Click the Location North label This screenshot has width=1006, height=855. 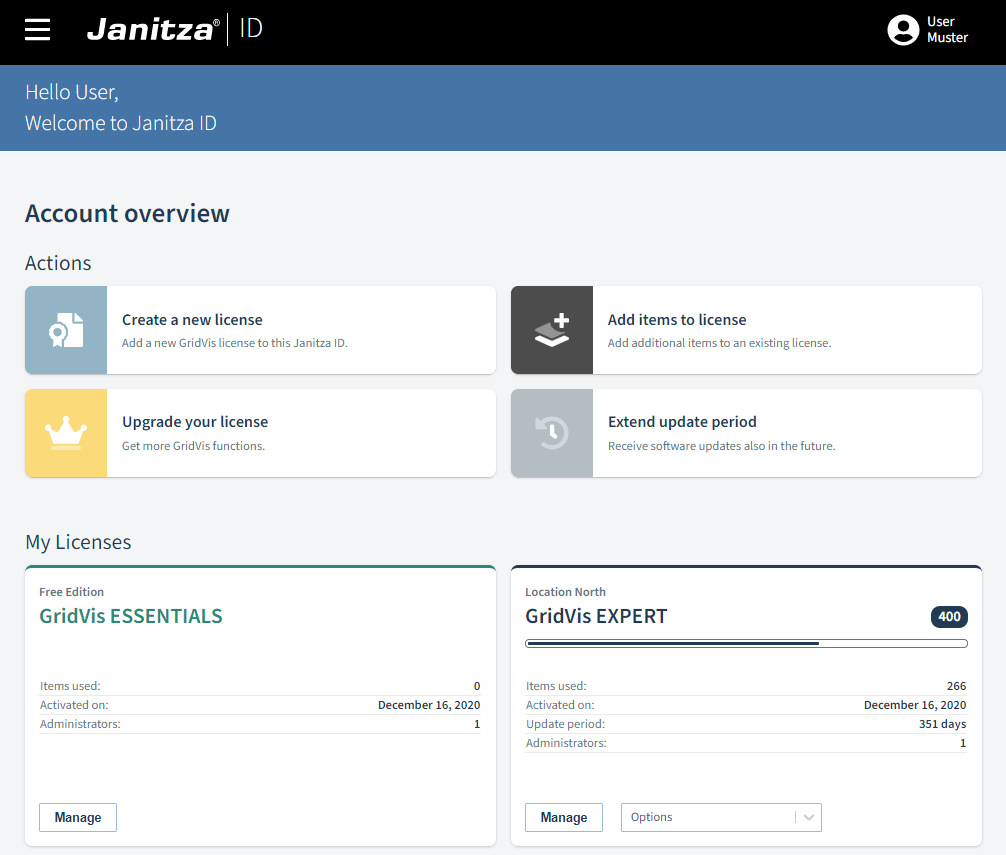(x=565, y=592)
